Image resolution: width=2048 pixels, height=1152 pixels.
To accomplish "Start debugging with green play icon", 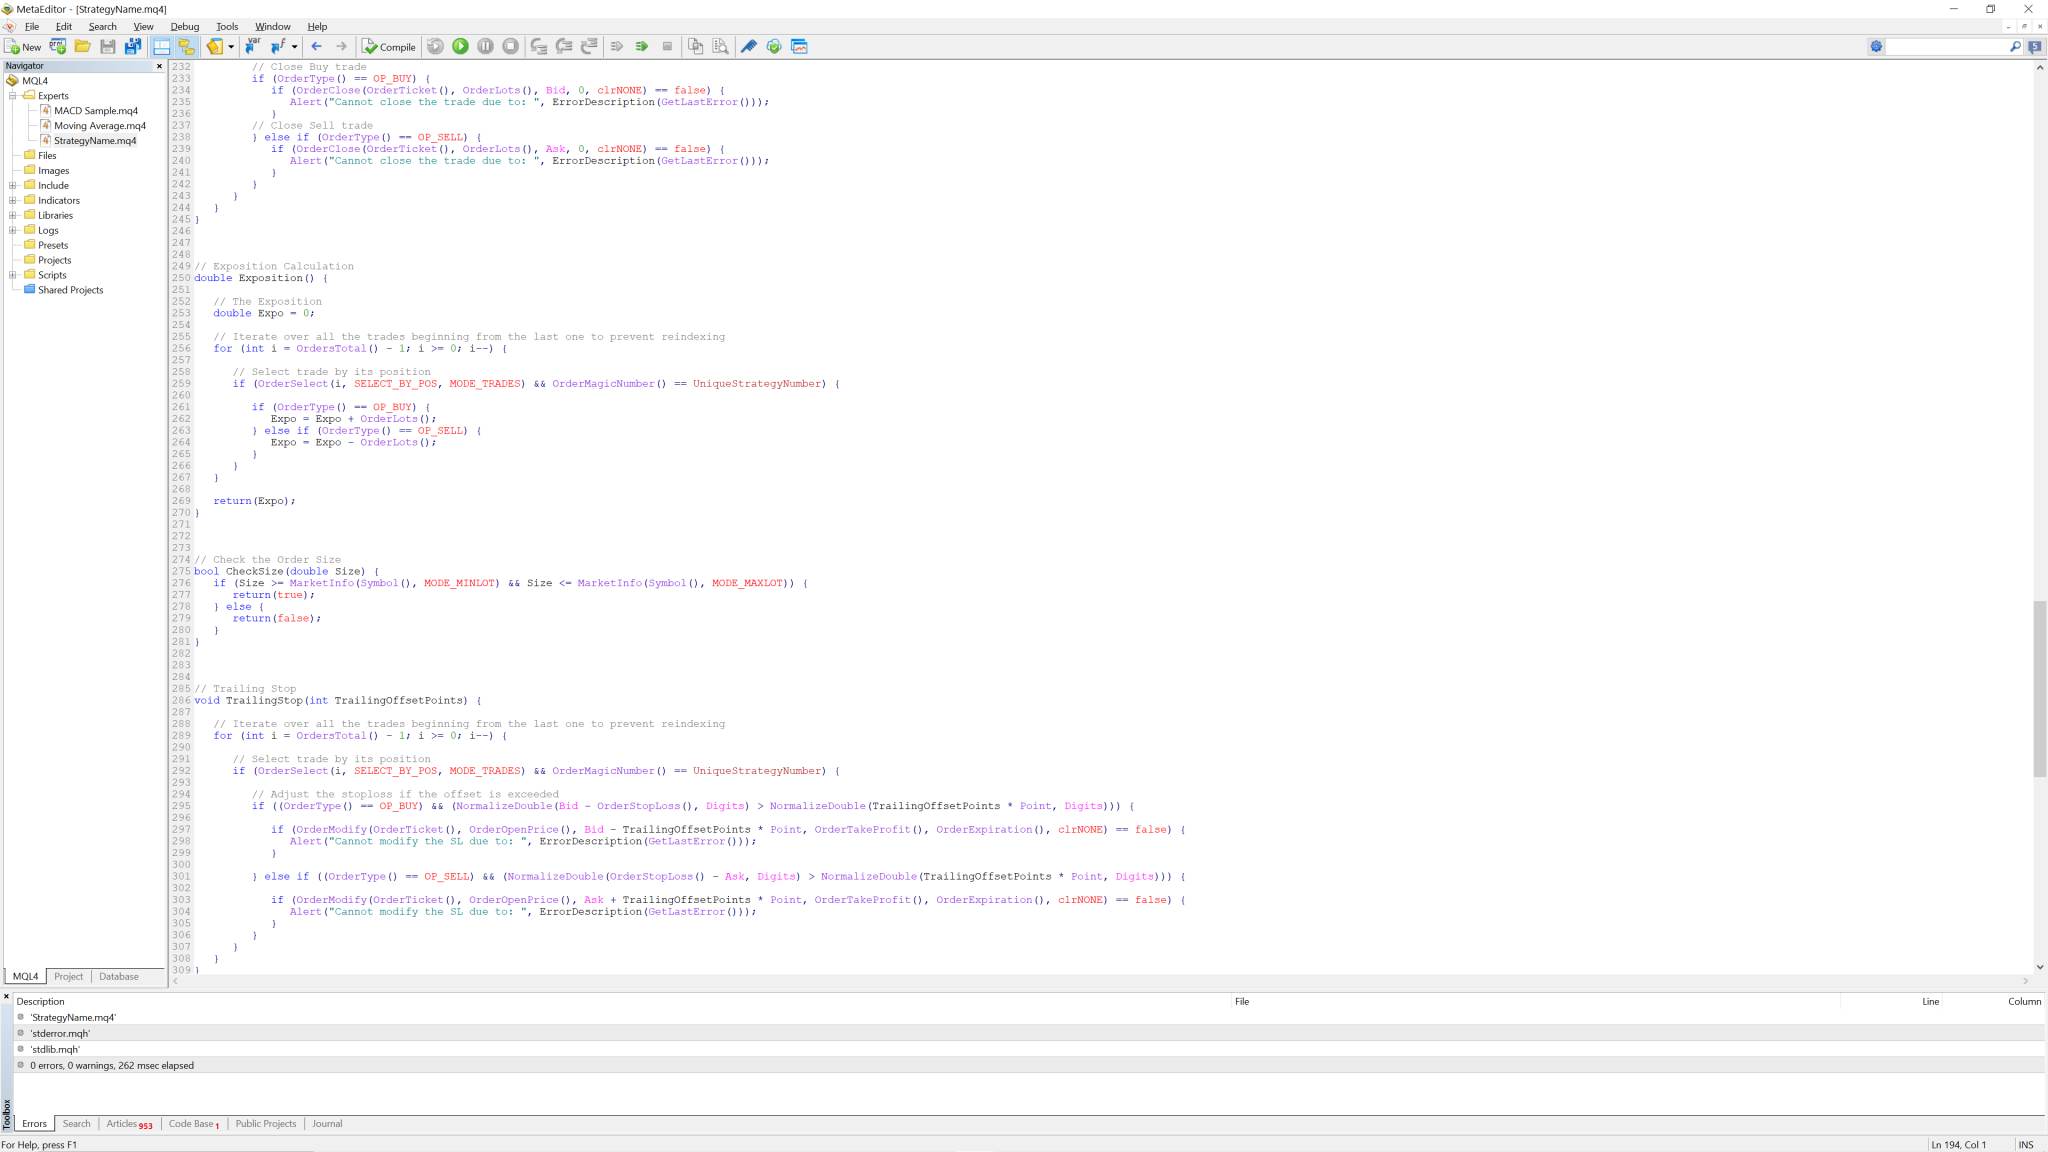I will point(460,46).
